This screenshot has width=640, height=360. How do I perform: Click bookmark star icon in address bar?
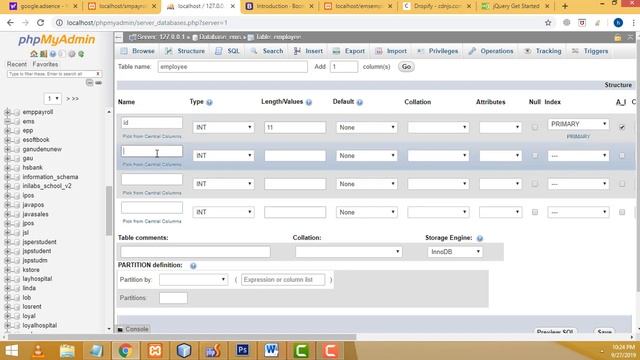pos(548,23)
